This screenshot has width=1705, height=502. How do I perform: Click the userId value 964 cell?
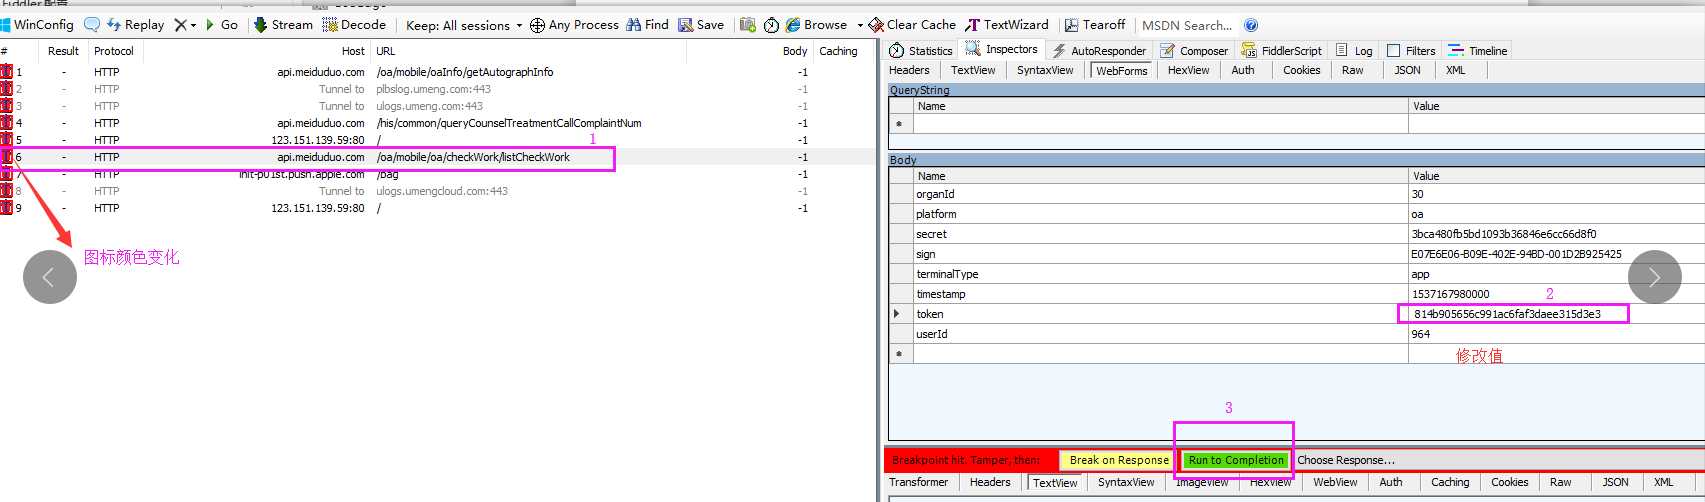tap(1555, 334)
